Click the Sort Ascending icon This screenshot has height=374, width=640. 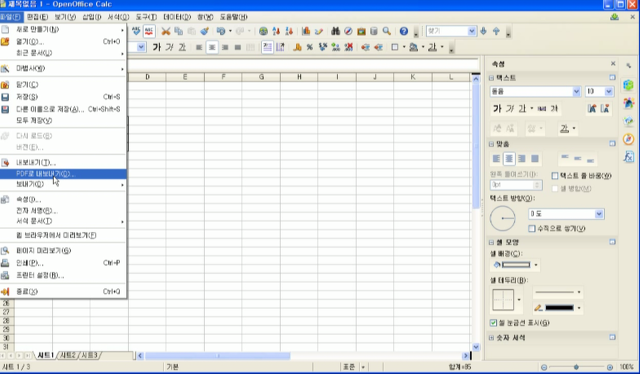[276, 31]
